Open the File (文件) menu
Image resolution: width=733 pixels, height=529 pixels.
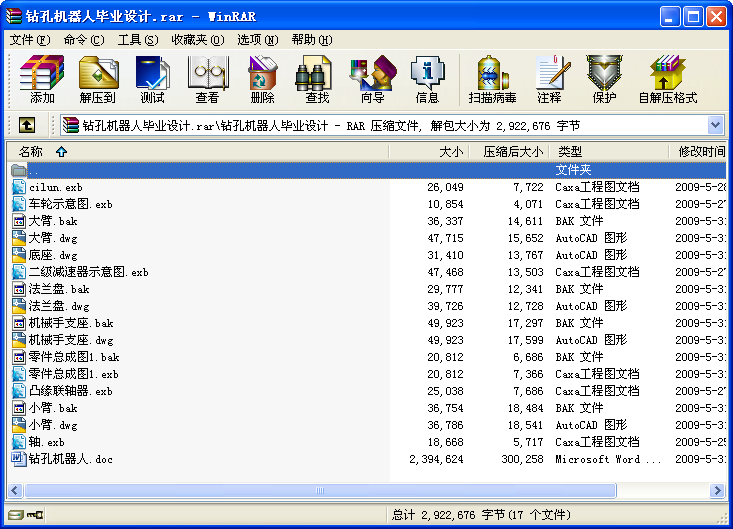(30, 40)
